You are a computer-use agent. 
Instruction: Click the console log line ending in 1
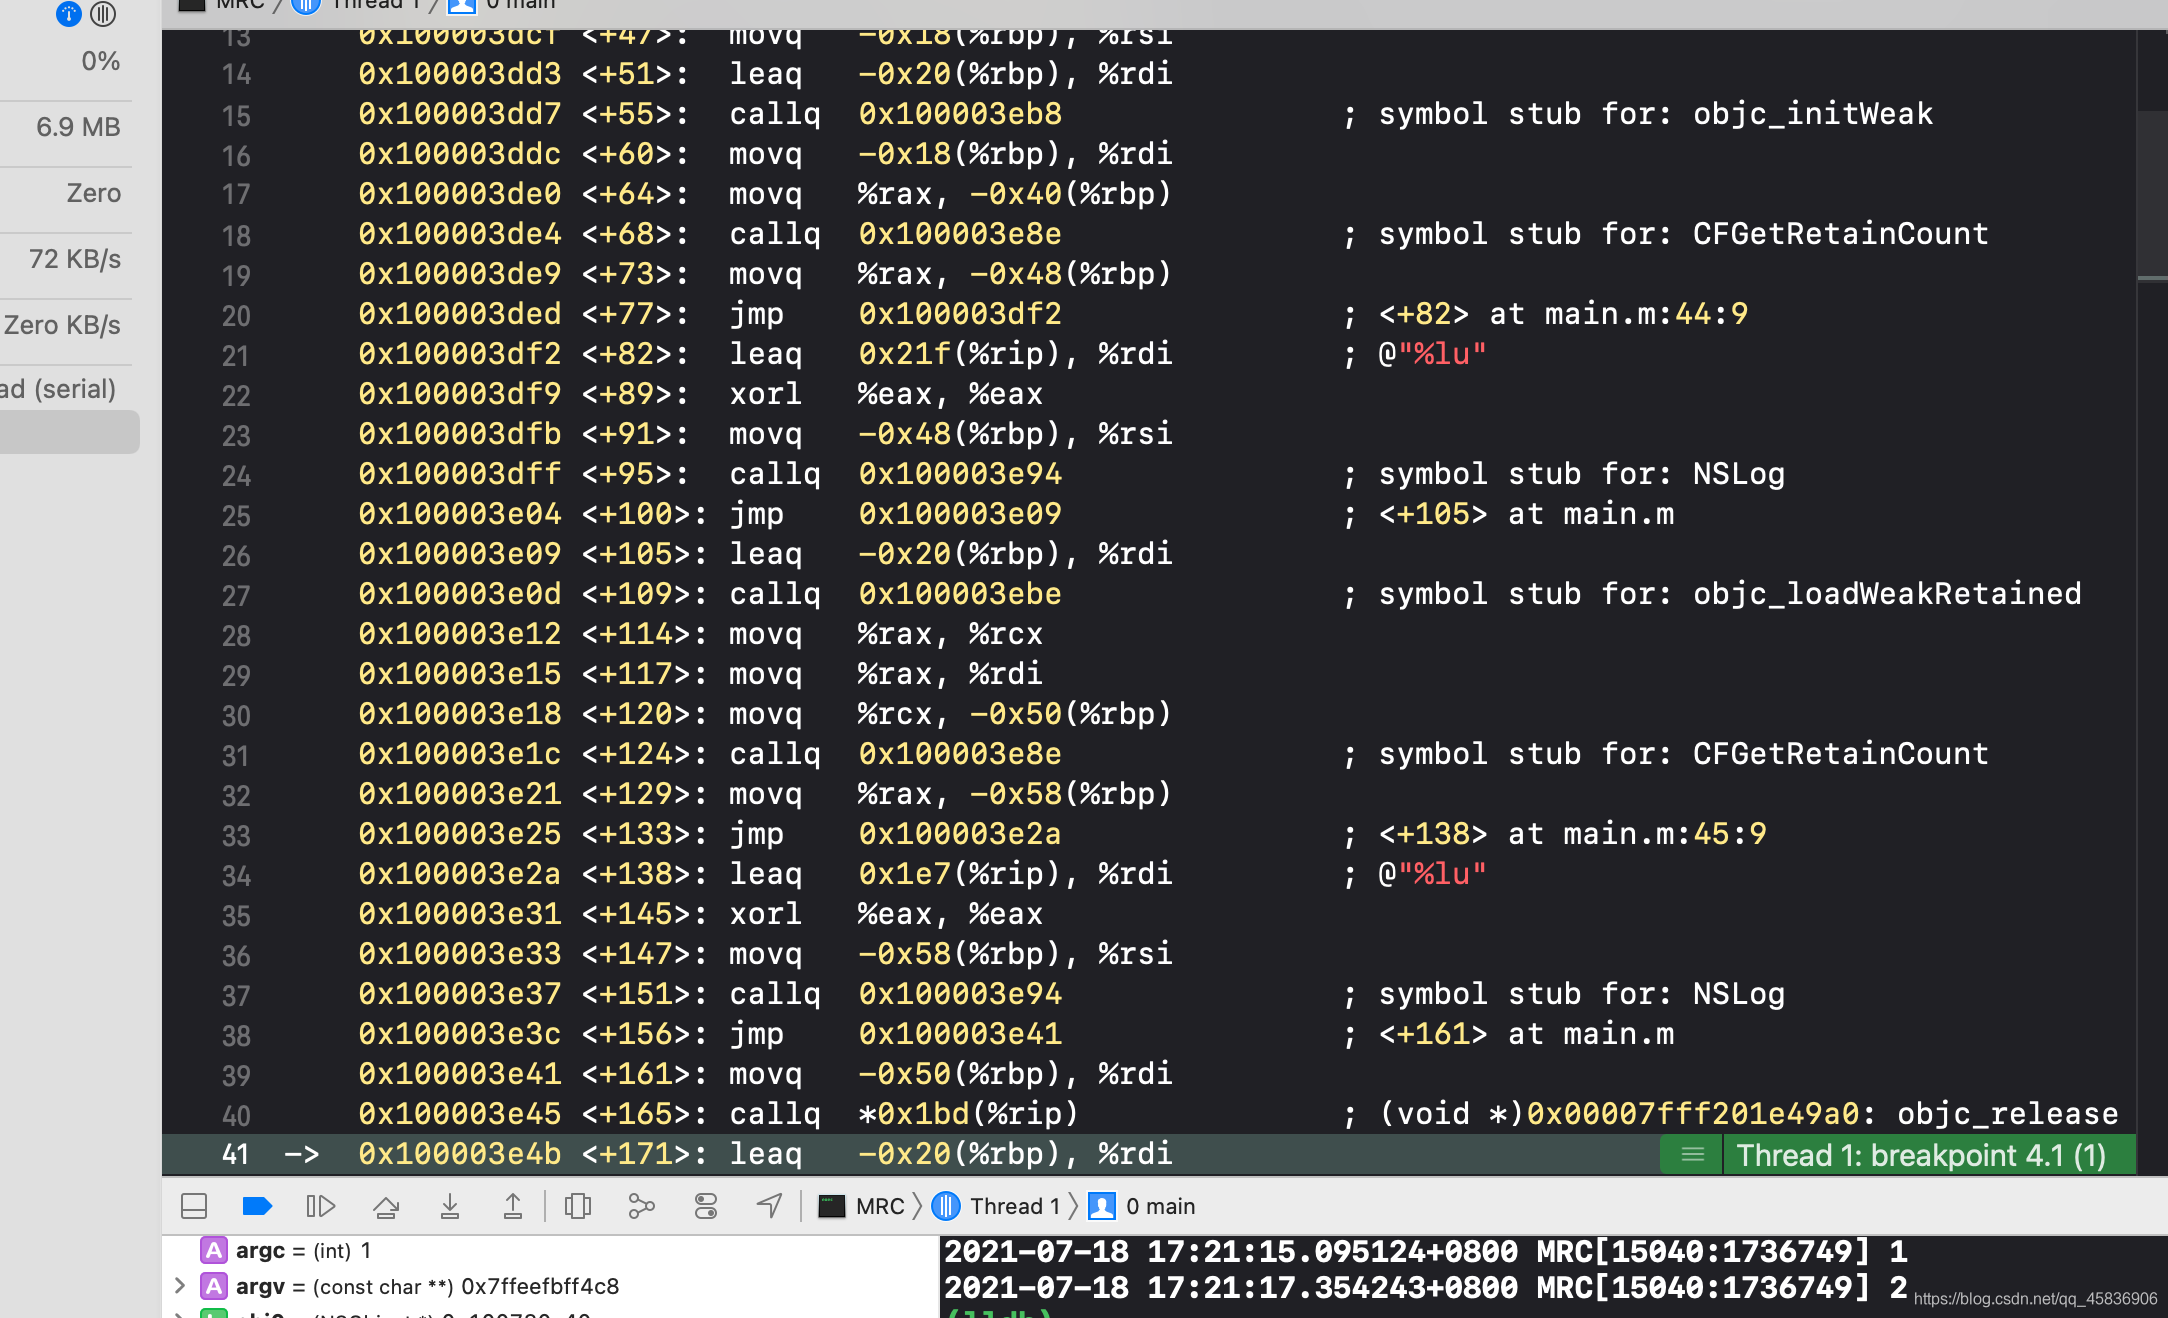[1427, 1252]
